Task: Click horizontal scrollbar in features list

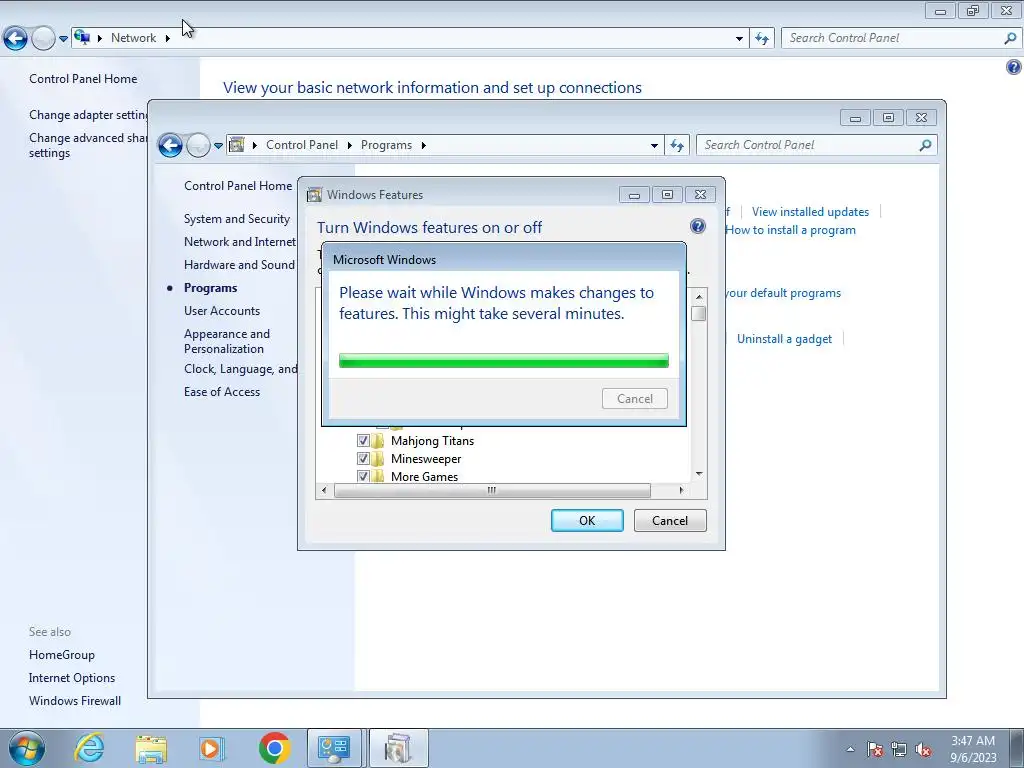Action: [492, 490]
